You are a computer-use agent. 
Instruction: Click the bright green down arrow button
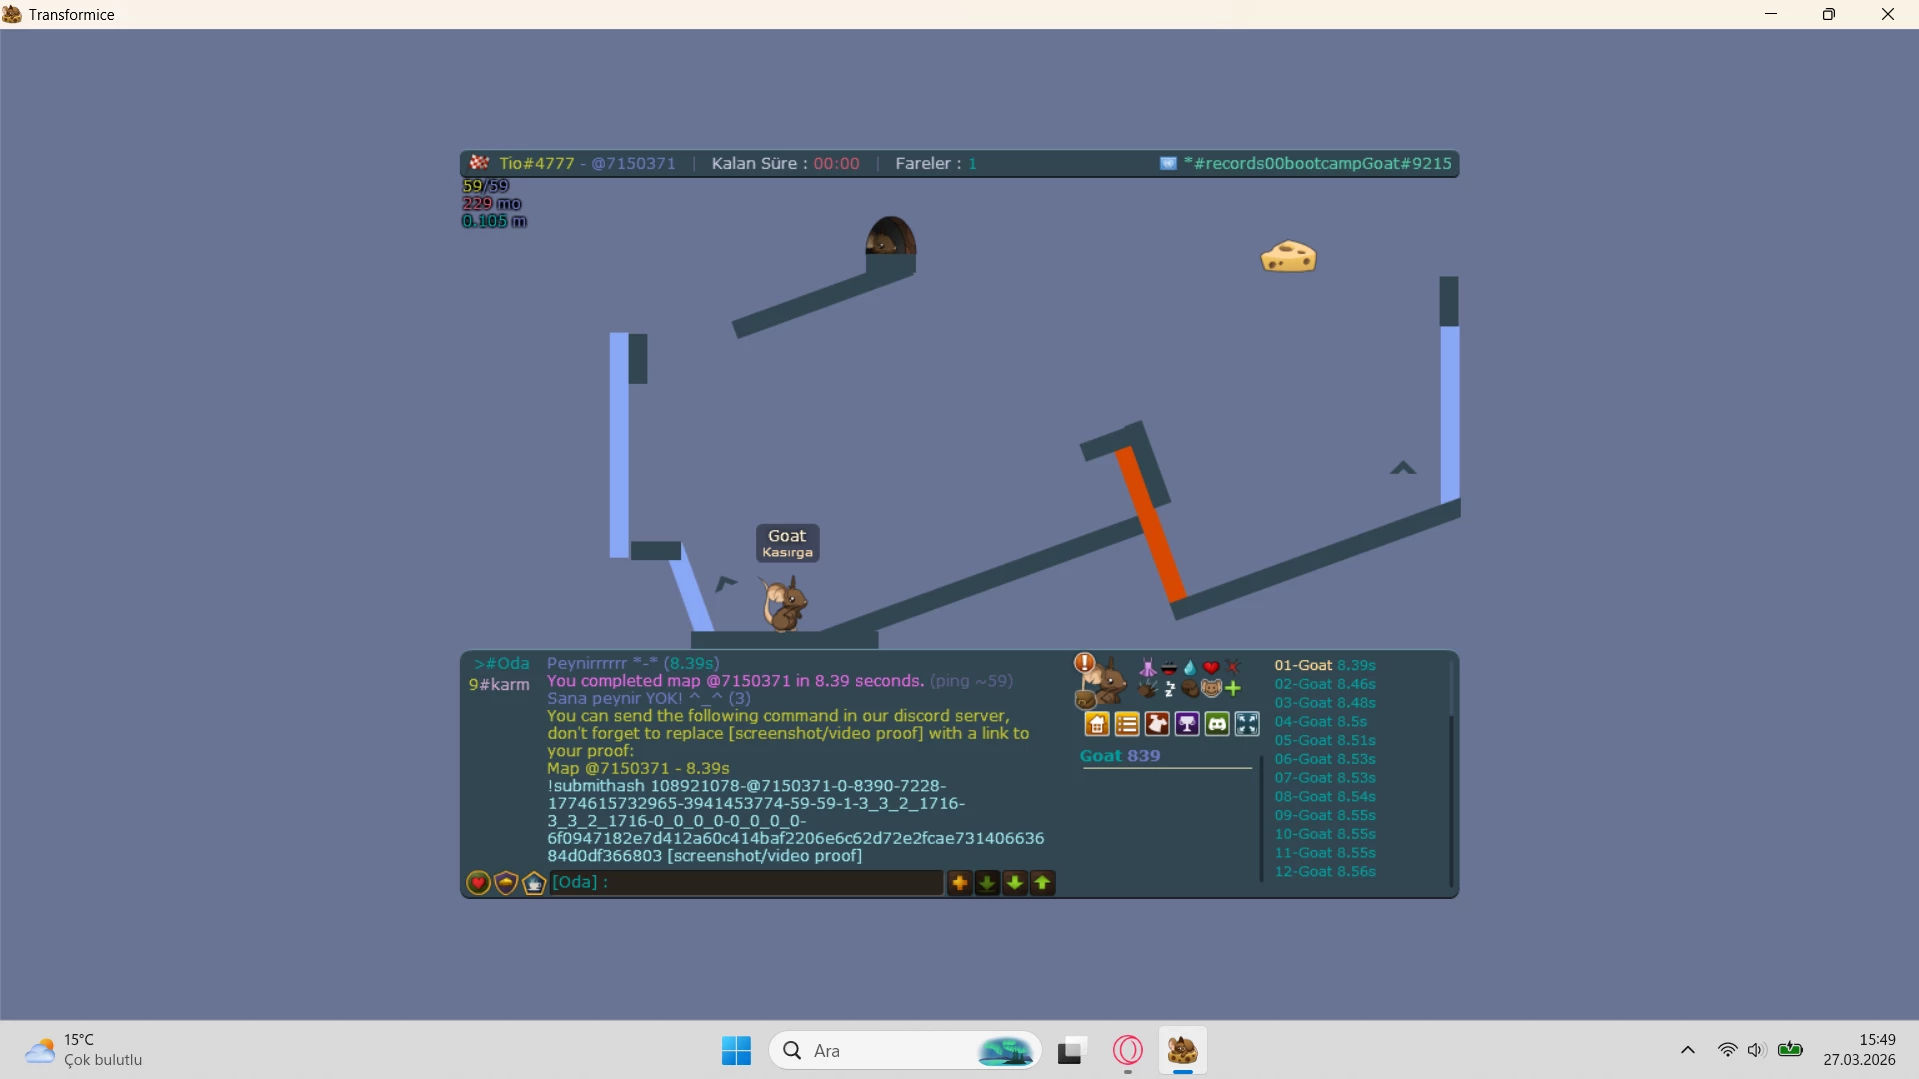coord(1015,883)
